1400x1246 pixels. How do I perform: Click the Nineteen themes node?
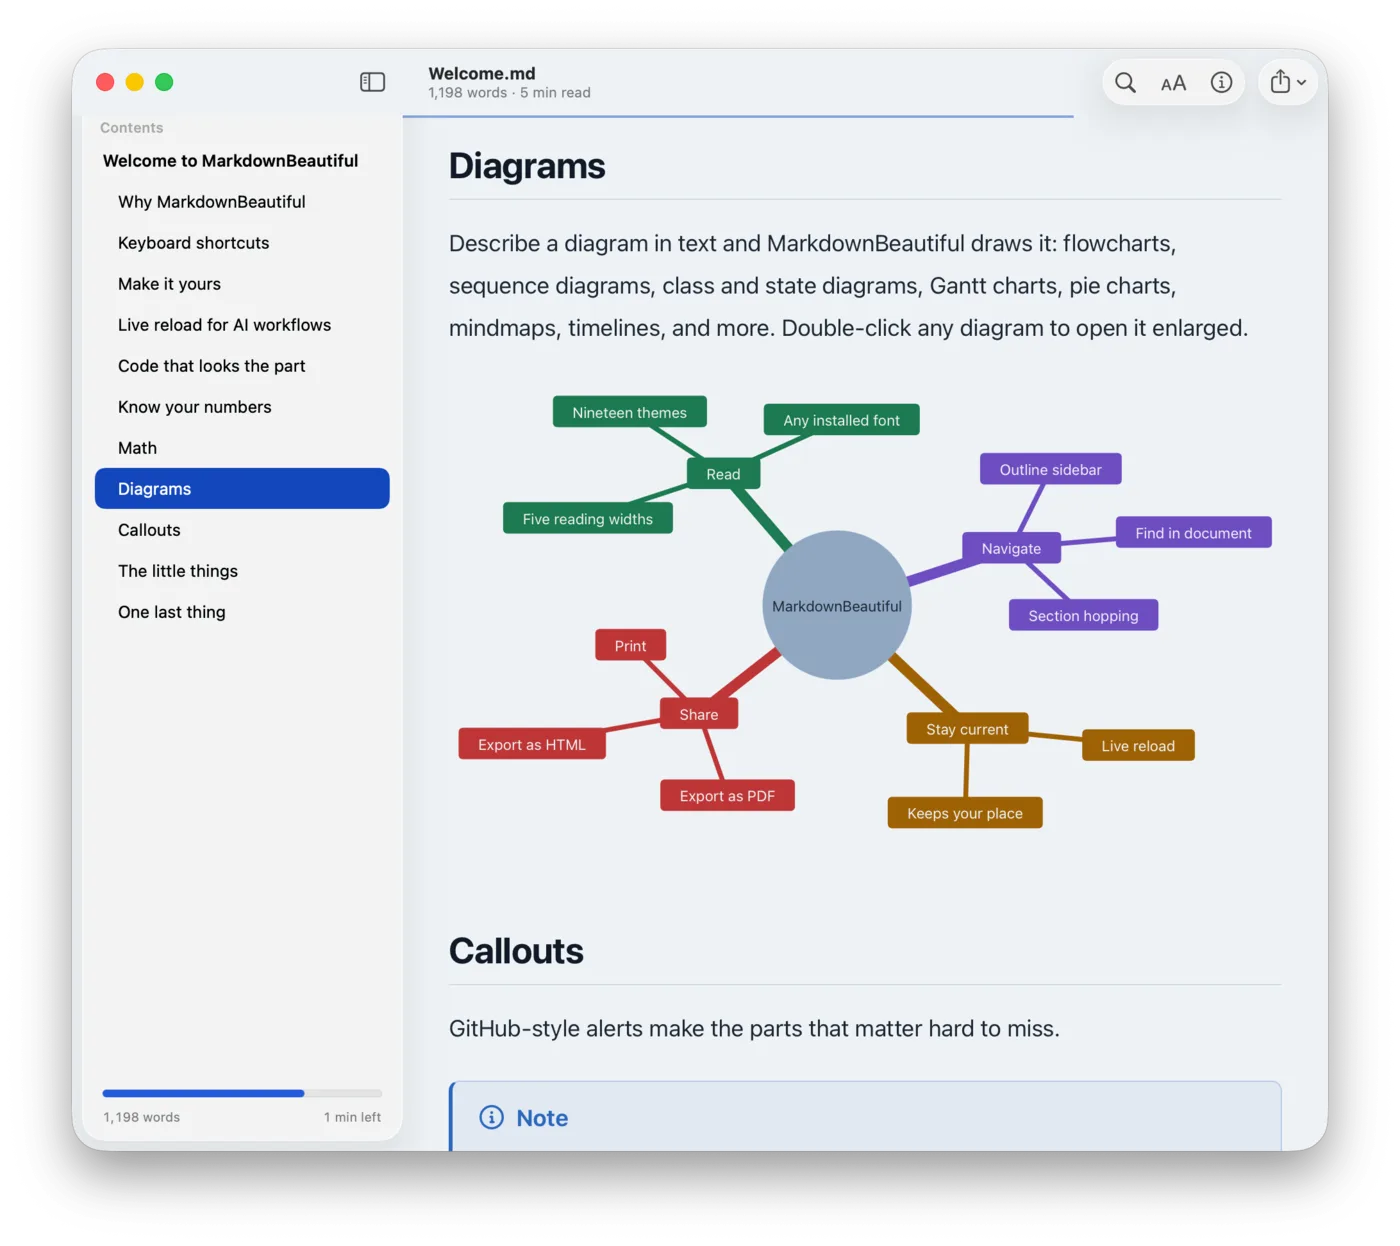click(x=630, y=412)
